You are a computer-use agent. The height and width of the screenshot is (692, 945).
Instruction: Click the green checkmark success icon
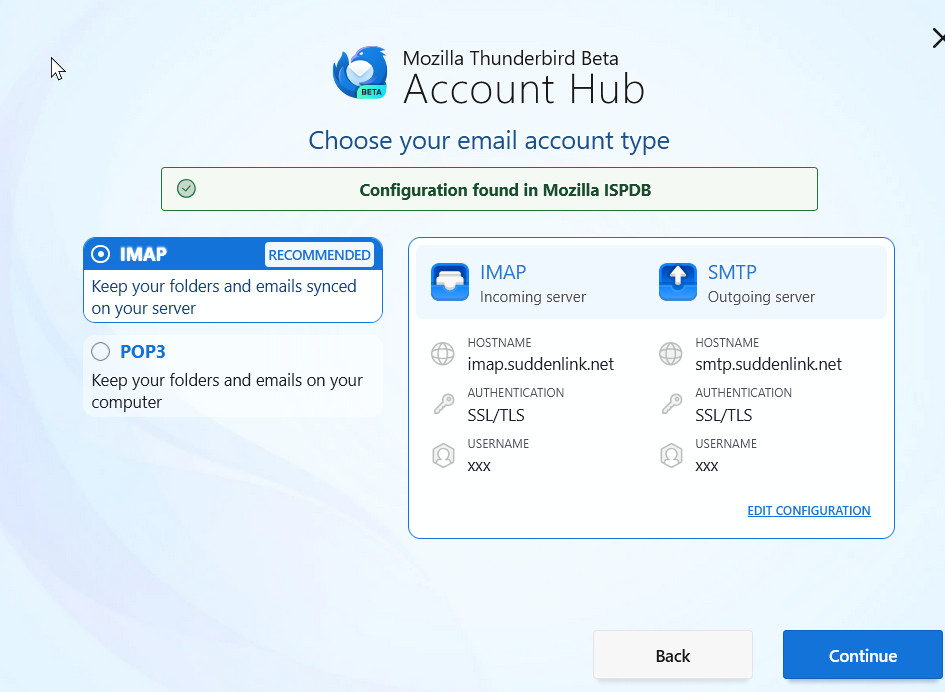[186, 189]
